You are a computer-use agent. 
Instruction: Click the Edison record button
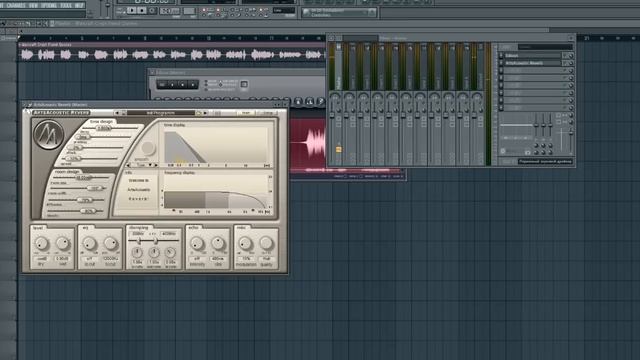click(x=192, y=84)
